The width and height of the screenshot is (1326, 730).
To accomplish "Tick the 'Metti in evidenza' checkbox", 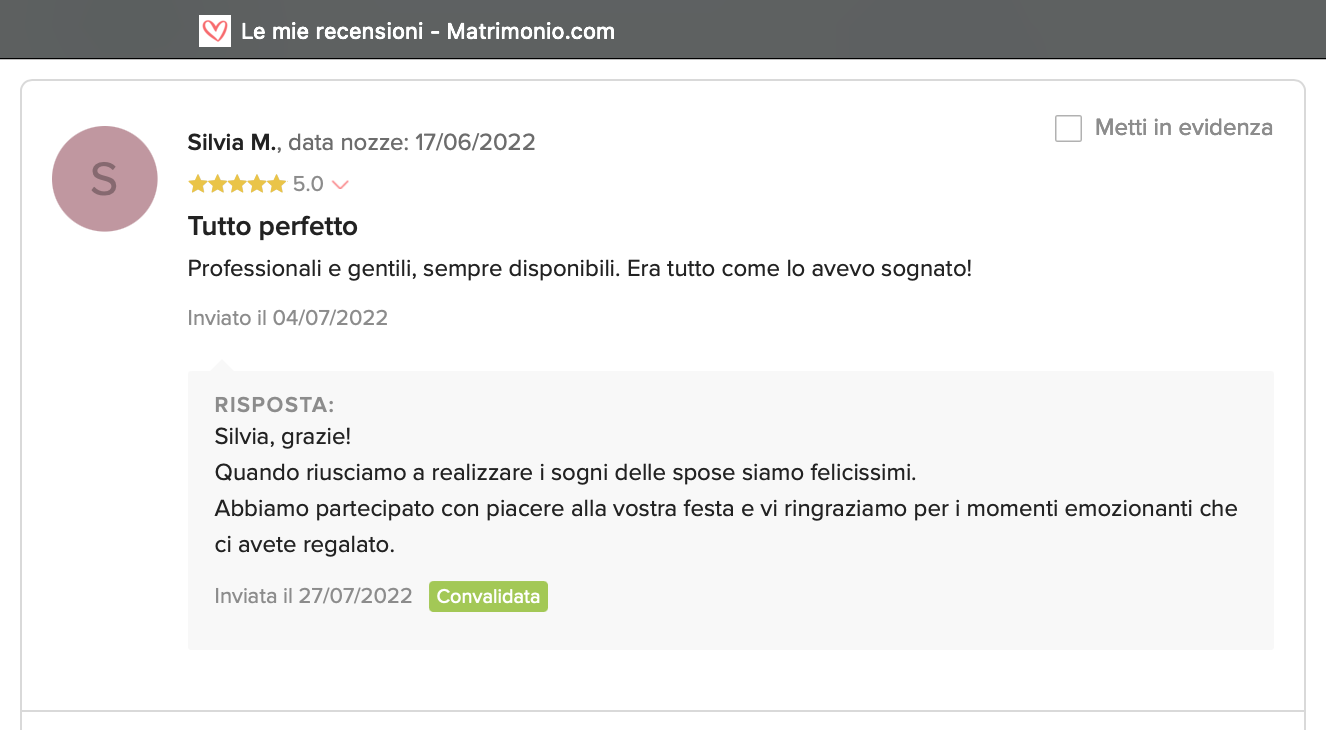I will coord(1068,128).
